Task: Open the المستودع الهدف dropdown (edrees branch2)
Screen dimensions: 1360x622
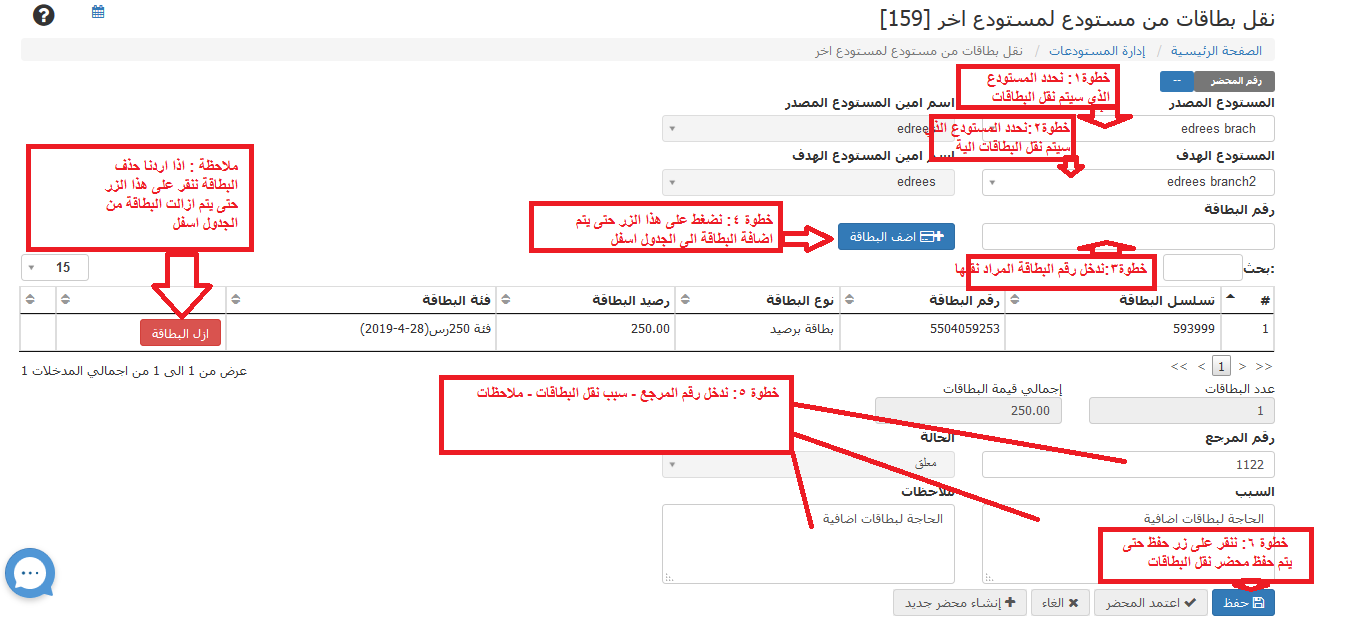Action: coord(1128,182)
